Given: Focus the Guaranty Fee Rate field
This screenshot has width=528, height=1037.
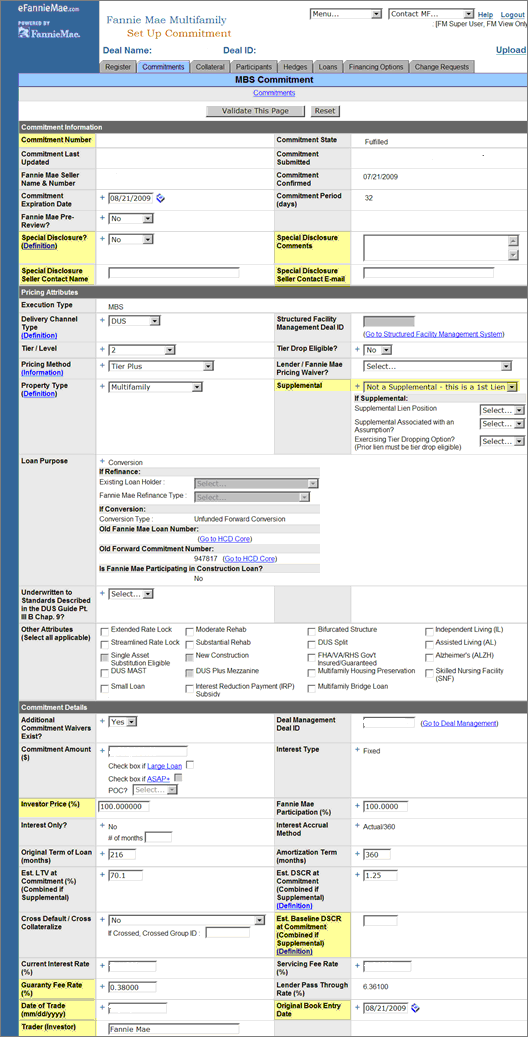Looking at the screenshot, I should pyautogui.click(x=132, y=987).
